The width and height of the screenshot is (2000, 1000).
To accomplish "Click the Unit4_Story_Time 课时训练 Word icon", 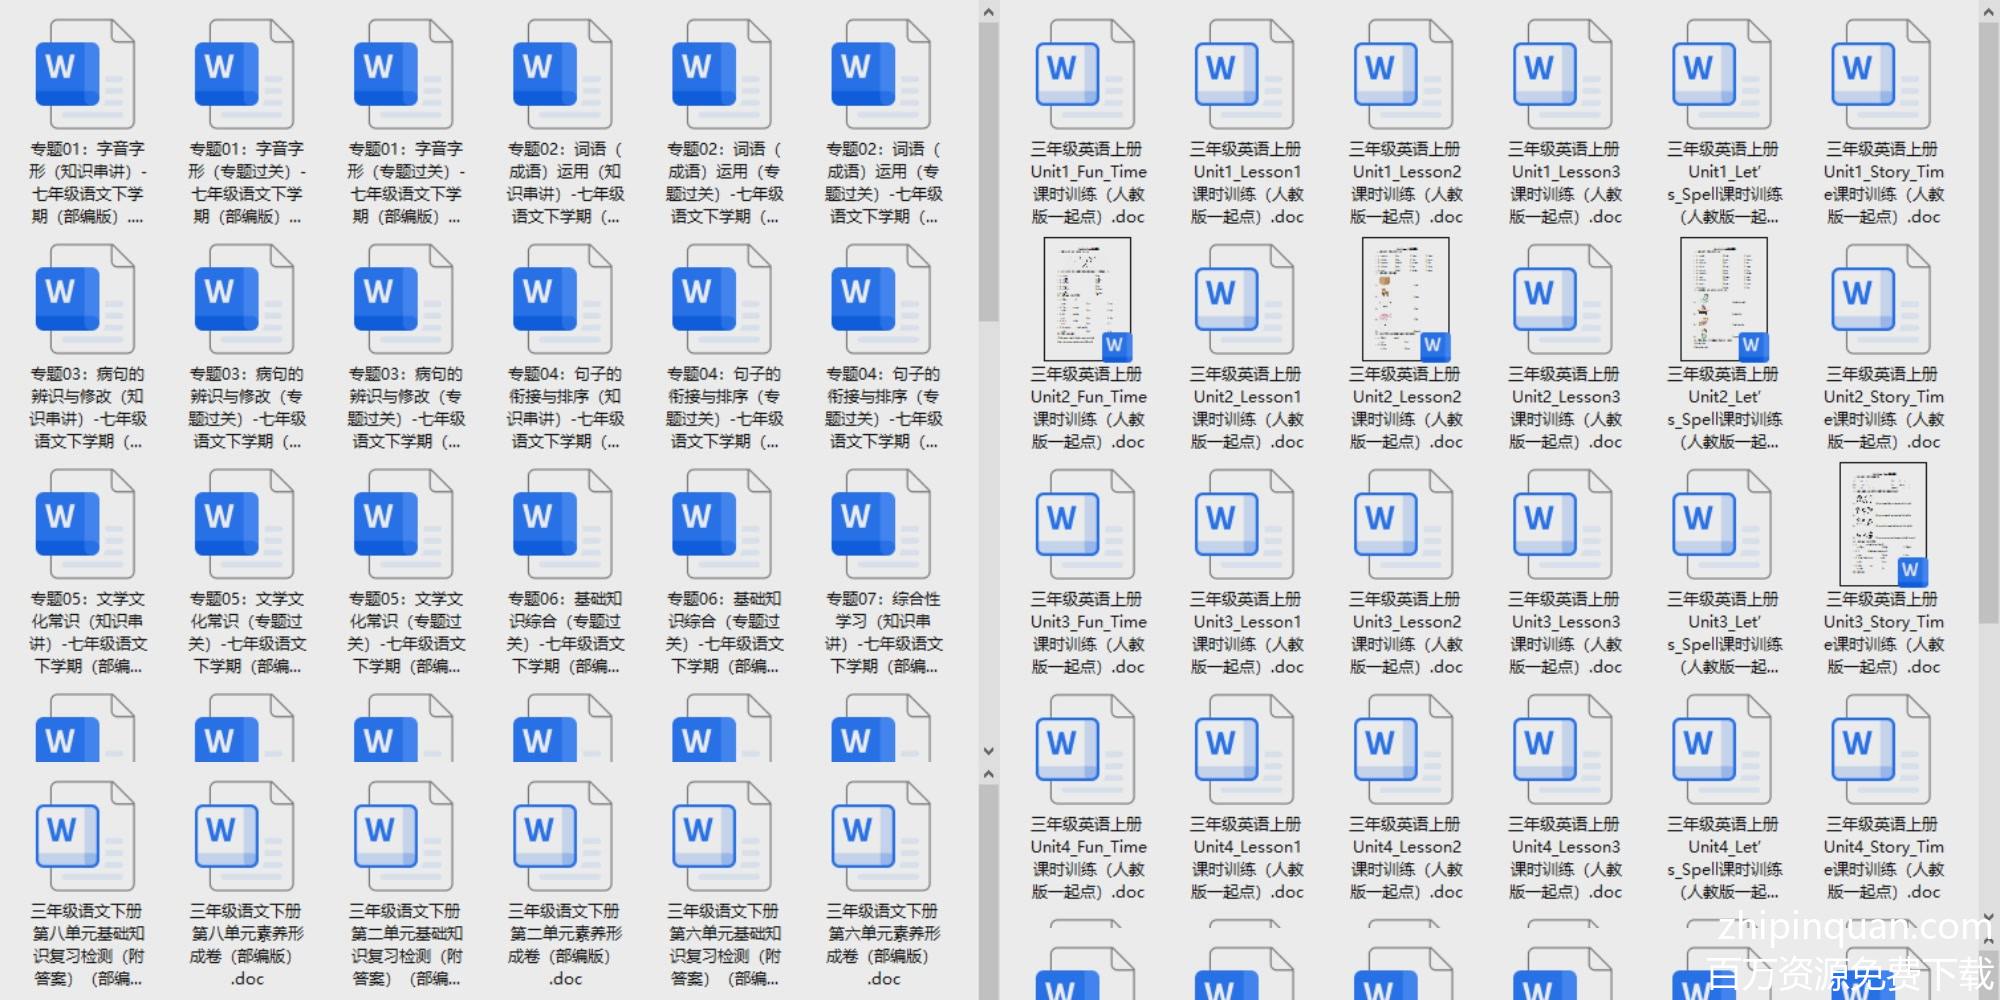I will (x=1880, y=750).
